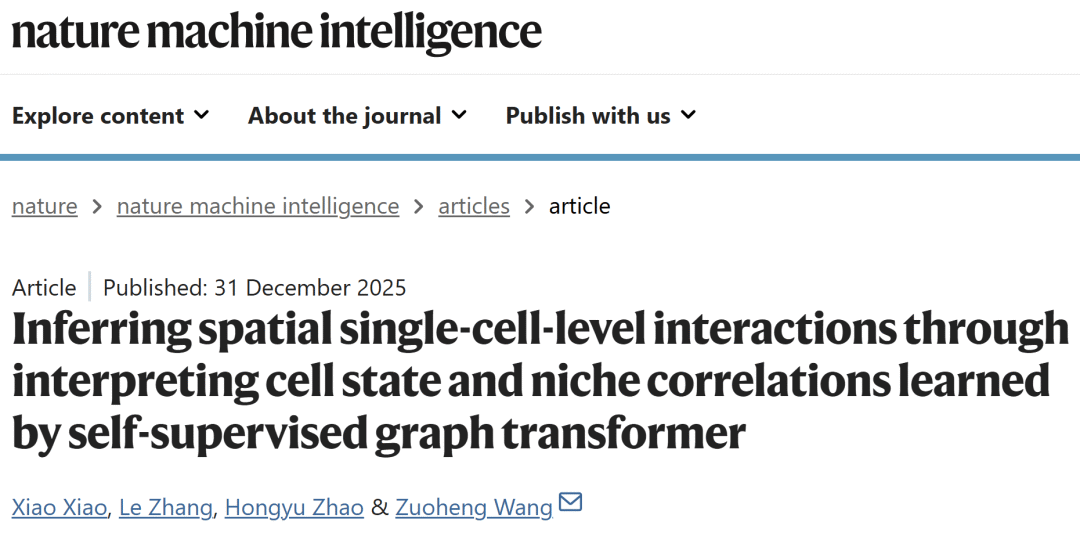1080x536 pixels.
Task: Expand the Publish with us dropdown arrow
Action: pos(688,115)
